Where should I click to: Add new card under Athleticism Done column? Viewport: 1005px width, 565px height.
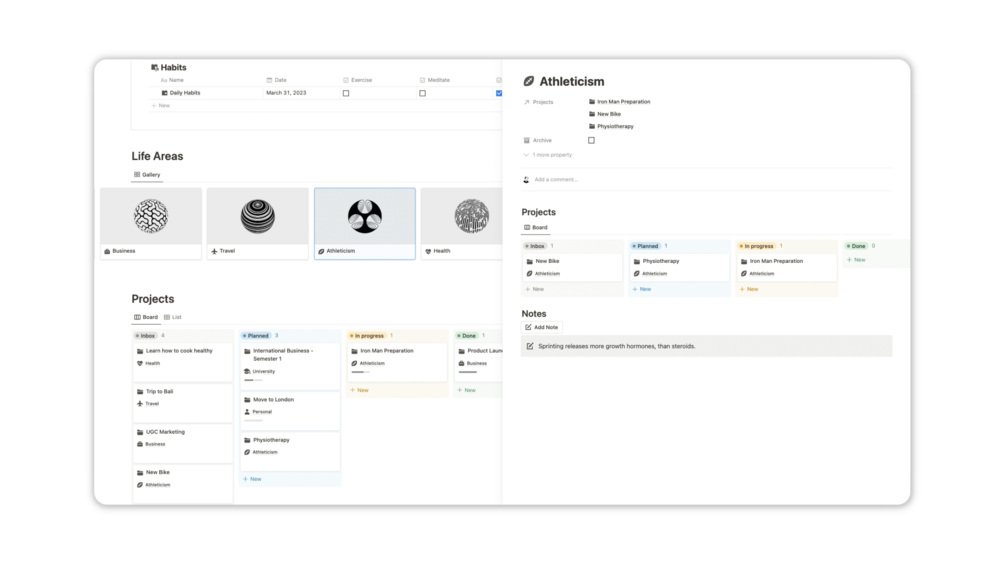[856, 260]
